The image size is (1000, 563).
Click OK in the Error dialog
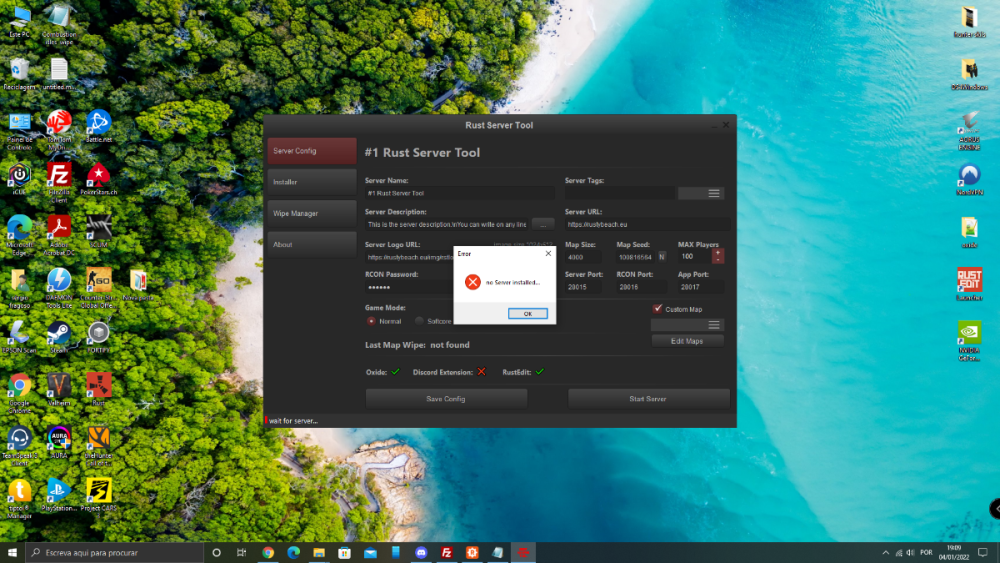tap(527, 313)
